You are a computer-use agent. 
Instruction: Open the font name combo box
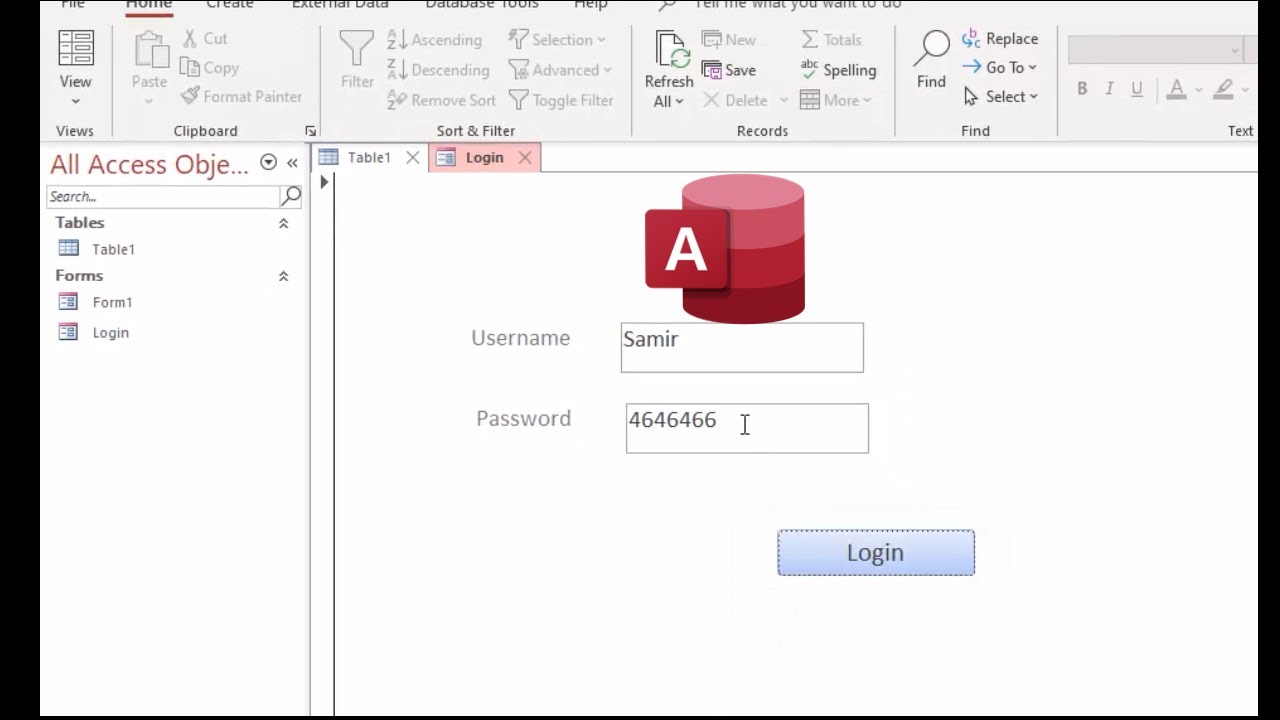pos(1156,50)
